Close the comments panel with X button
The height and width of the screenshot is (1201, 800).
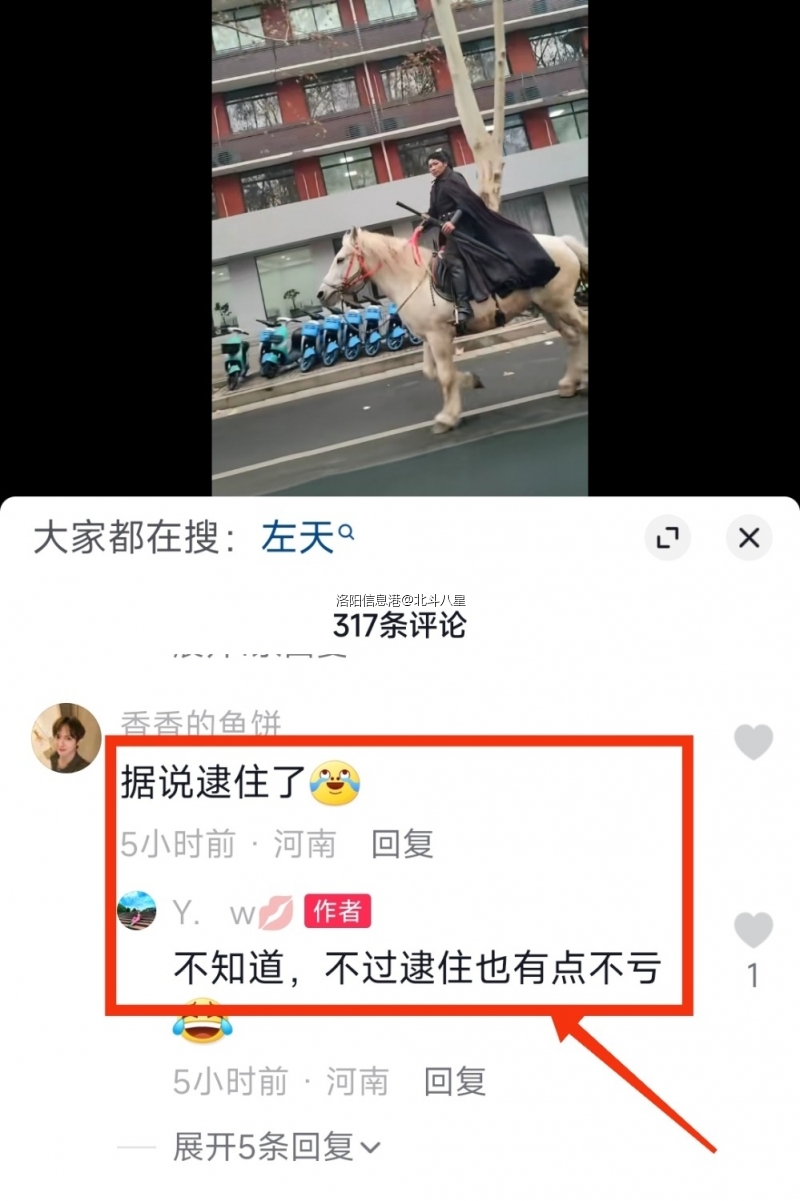[x=749, y=538]
